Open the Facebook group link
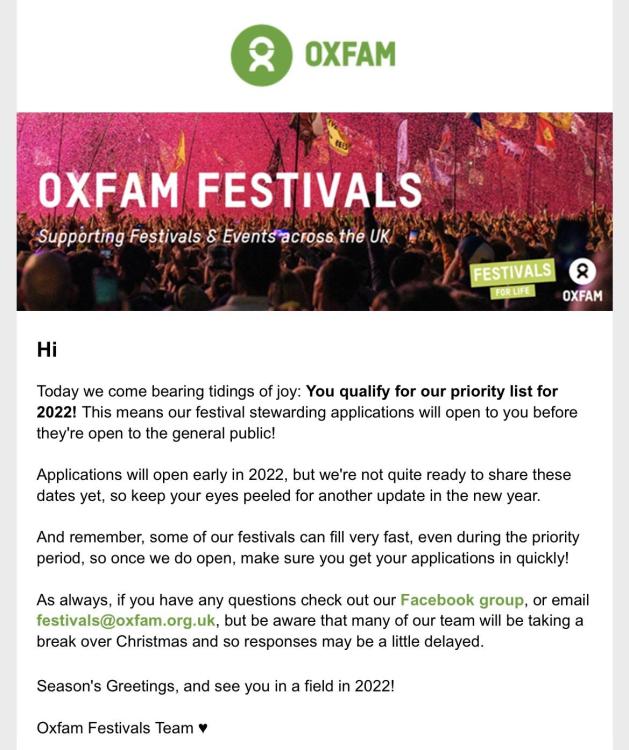This screenshot has height=750, width=629. tap(462, 600)
